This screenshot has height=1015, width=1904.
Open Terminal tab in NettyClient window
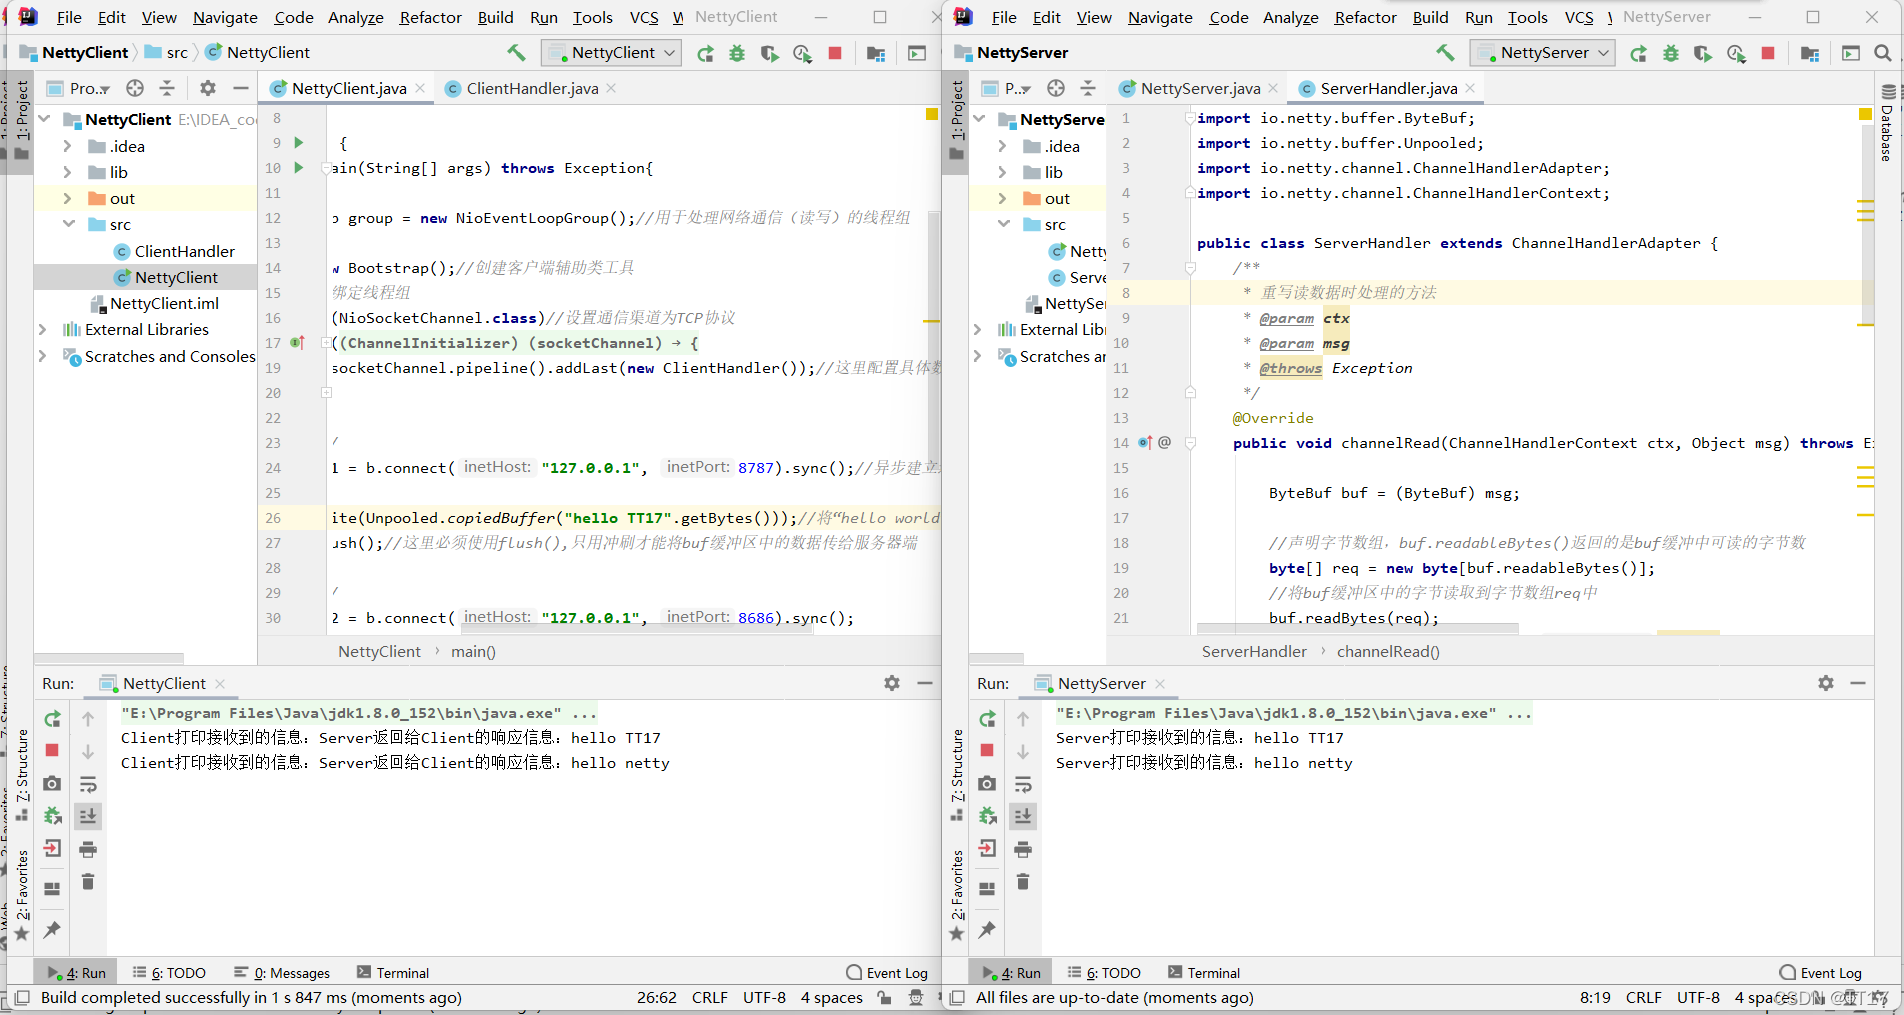tap(393, 972)
